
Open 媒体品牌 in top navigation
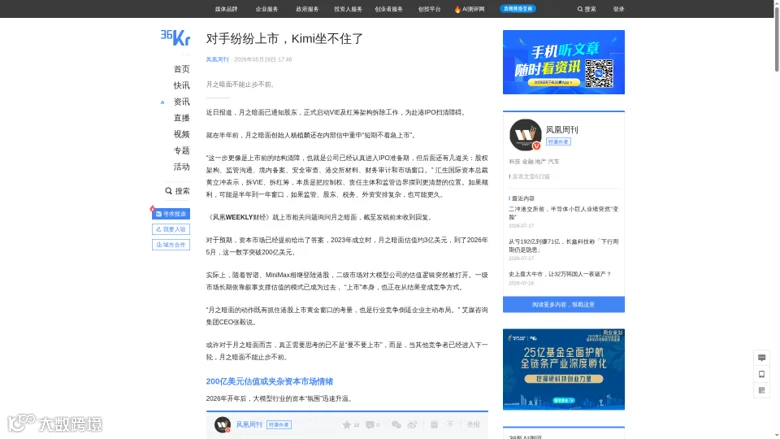[226, 9]
